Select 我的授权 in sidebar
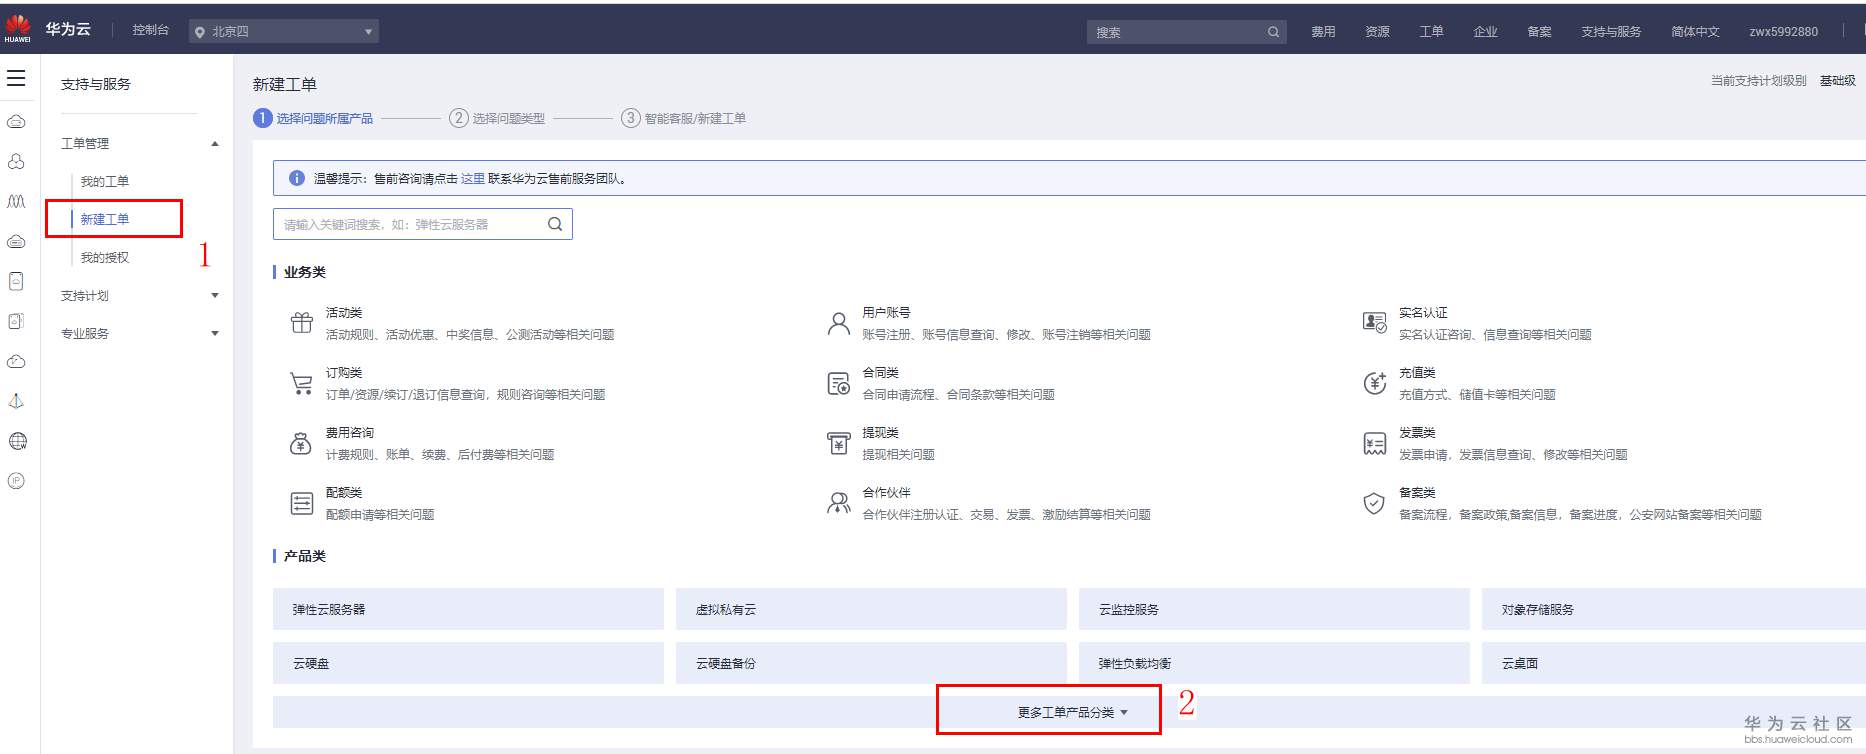Viewport: 1866px width, 754px height. 105,258
